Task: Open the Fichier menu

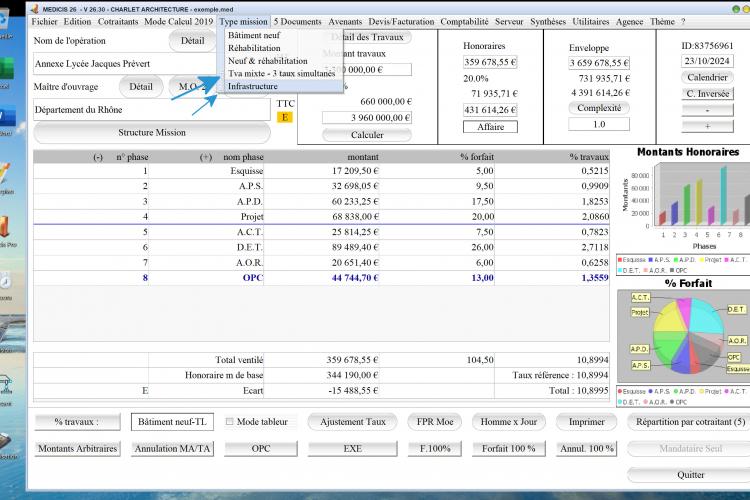Action: [x=44, y=22]
